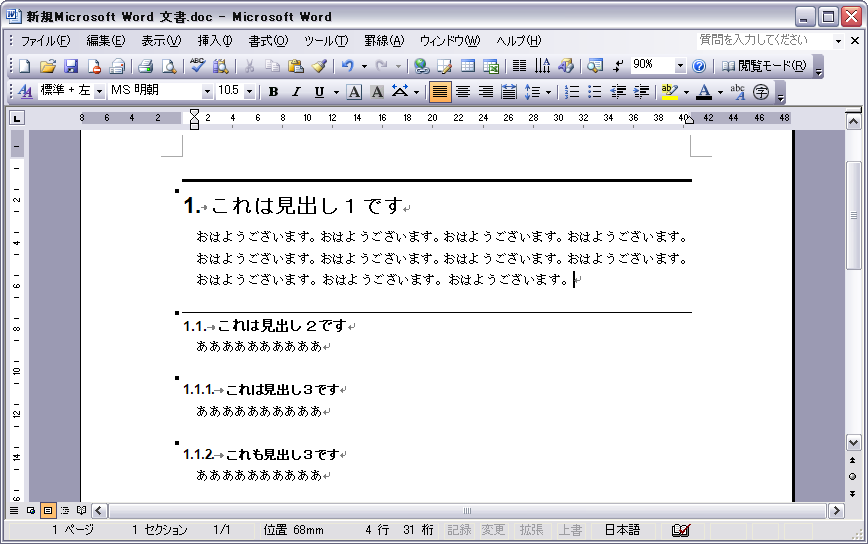The height and width of the screenshot is (544, 868).
Task: Toggle distributed text alignment
Action: 509,92
